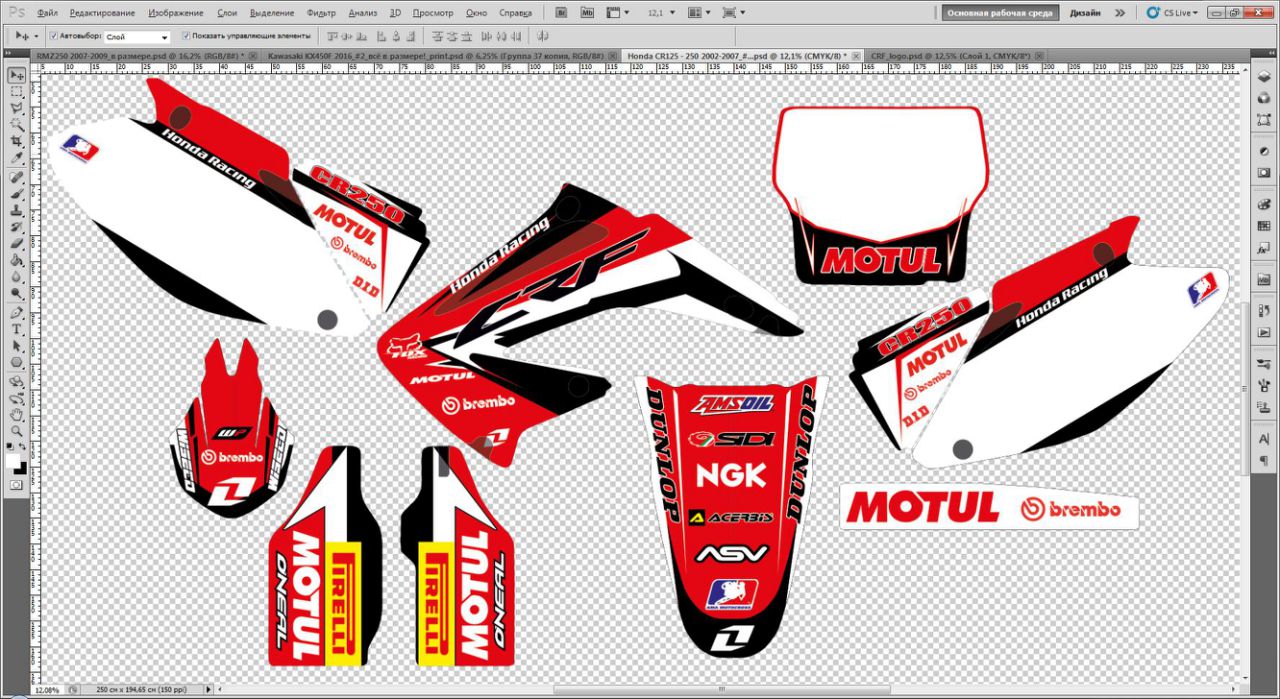Select the History Brush tool
The image size is (1280, 699).
tap(17, 228)
